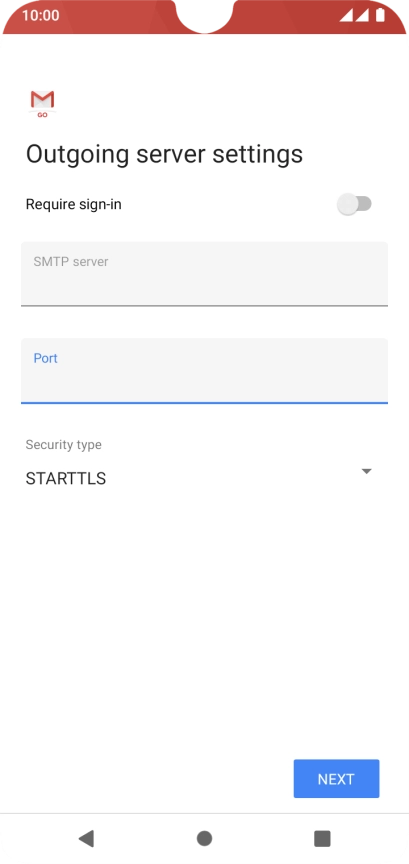Expand the Security type dropdown arrow
Viewport: 409px width, 864px height.
click(x=367, y=472)
